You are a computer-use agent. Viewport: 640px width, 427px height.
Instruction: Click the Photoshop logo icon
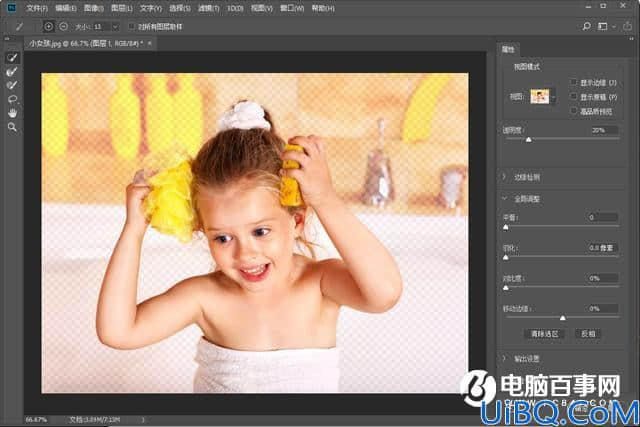tap(11, 7)
